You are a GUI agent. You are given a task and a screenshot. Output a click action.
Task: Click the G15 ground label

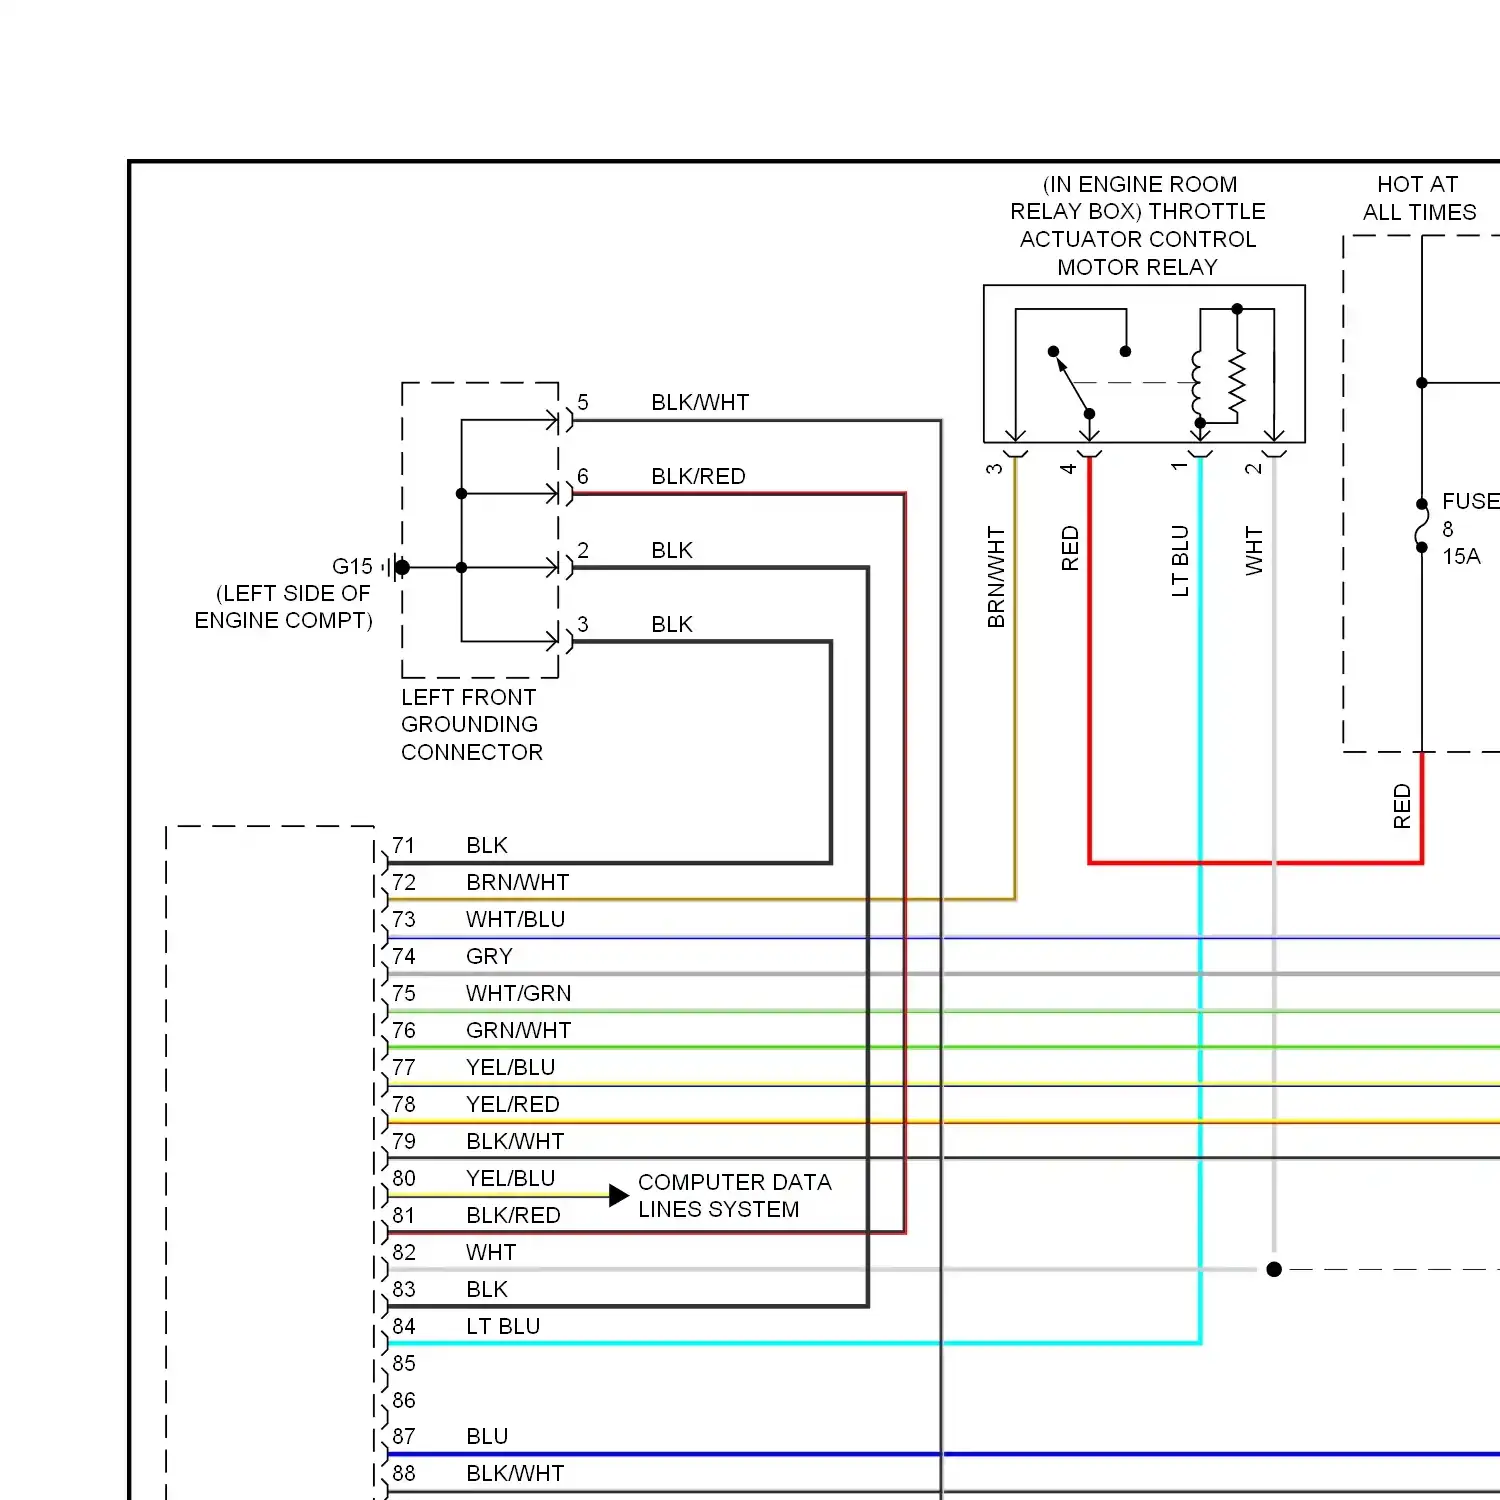(352, 566)
